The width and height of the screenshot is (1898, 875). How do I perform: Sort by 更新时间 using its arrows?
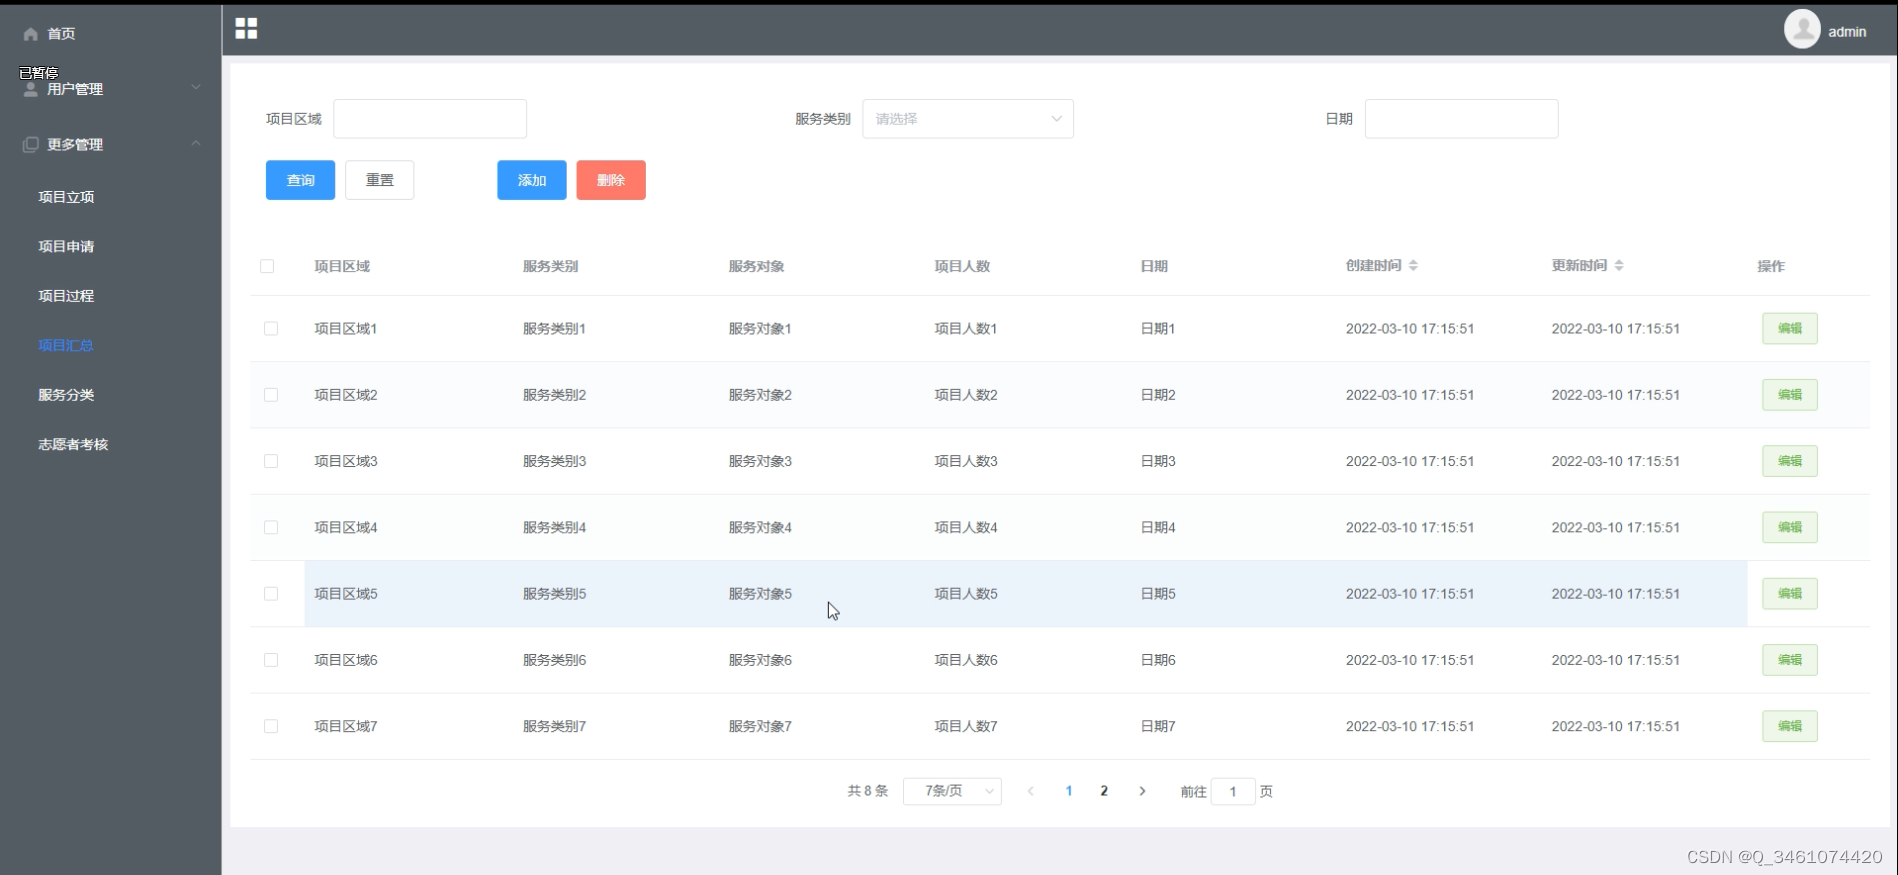click(x=1619, y=265)
